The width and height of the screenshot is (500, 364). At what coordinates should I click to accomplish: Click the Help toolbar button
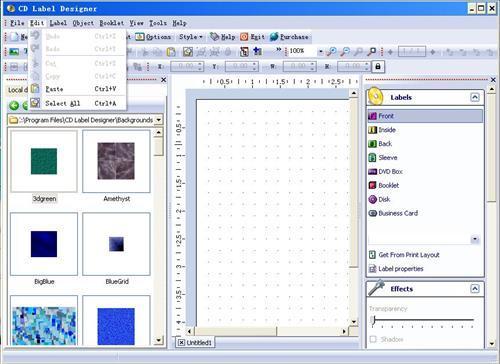click(223, 37)
